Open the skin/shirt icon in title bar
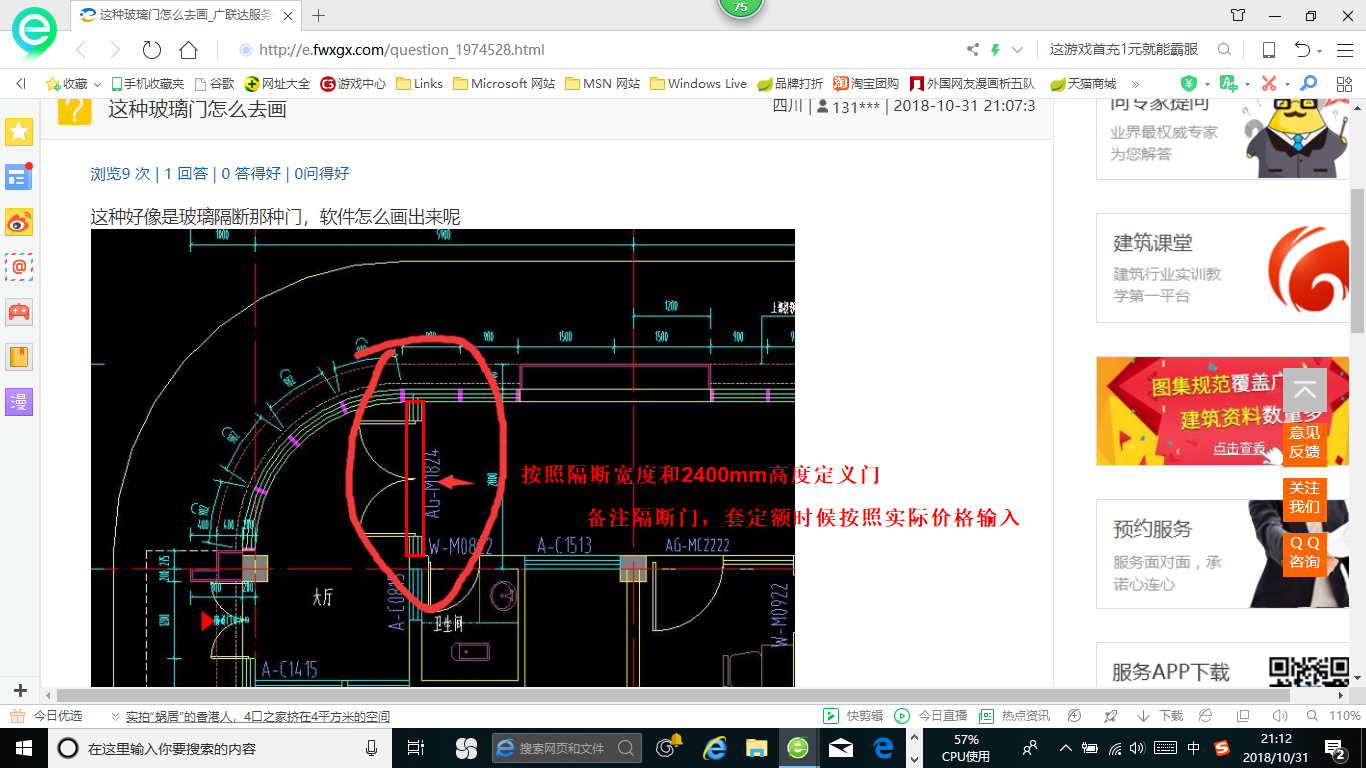 tap(1238, 15)
